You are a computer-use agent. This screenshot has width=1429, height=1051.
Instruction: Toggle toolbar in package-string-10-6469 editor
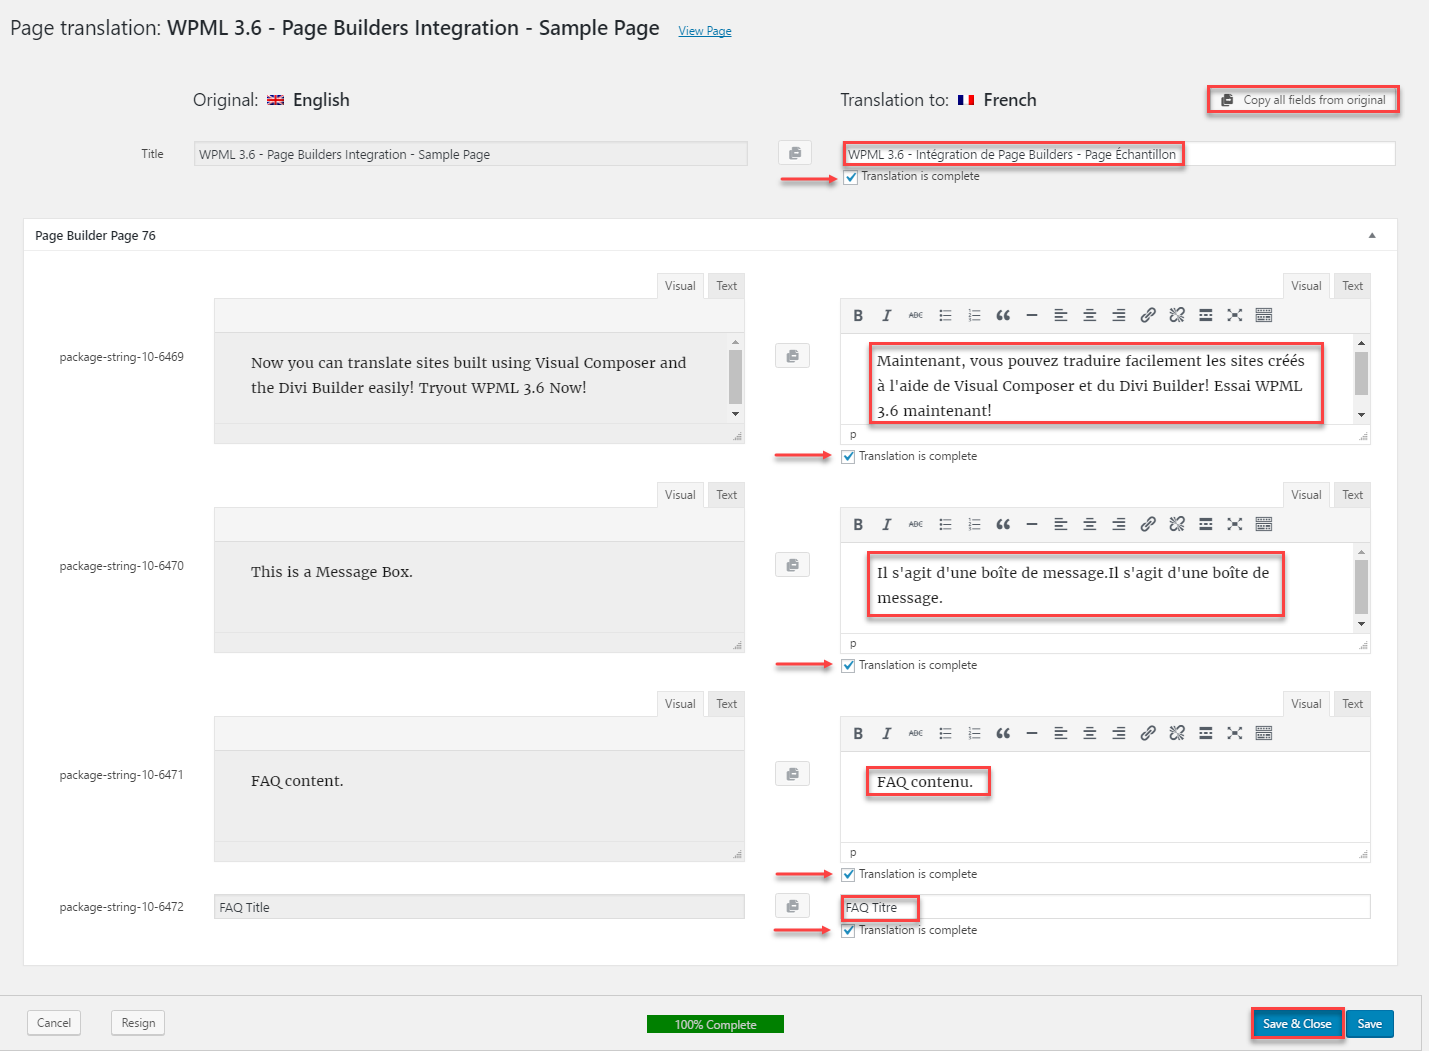[x=1264, y=315]
